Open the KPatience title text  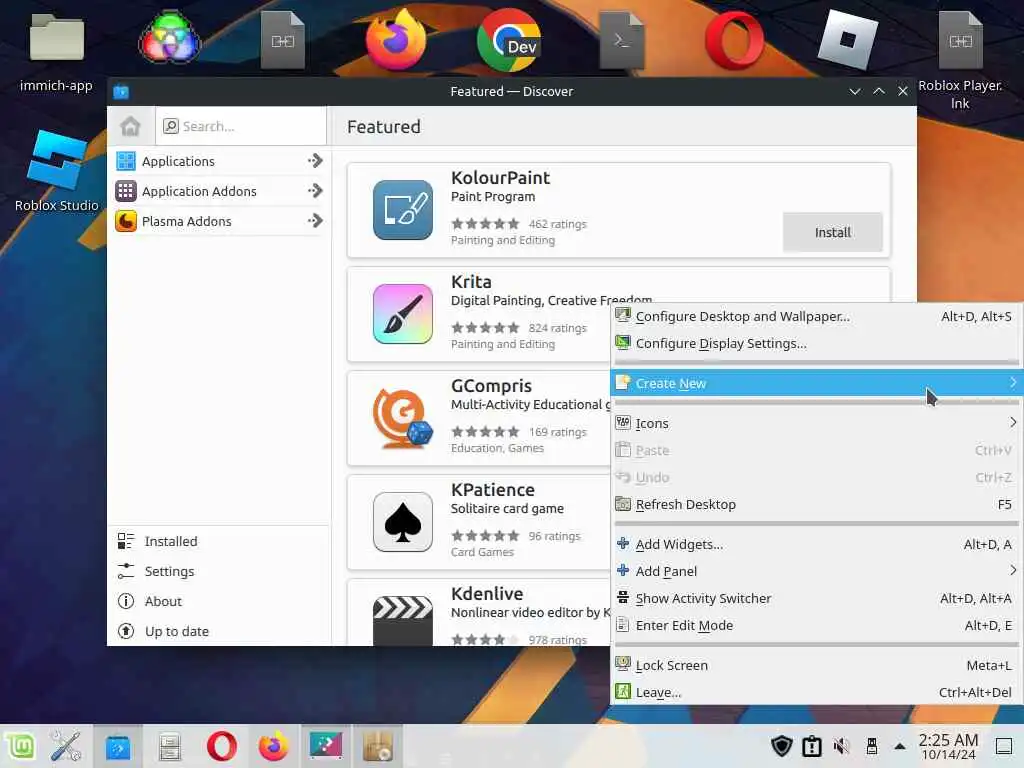(x=492, y=490)
